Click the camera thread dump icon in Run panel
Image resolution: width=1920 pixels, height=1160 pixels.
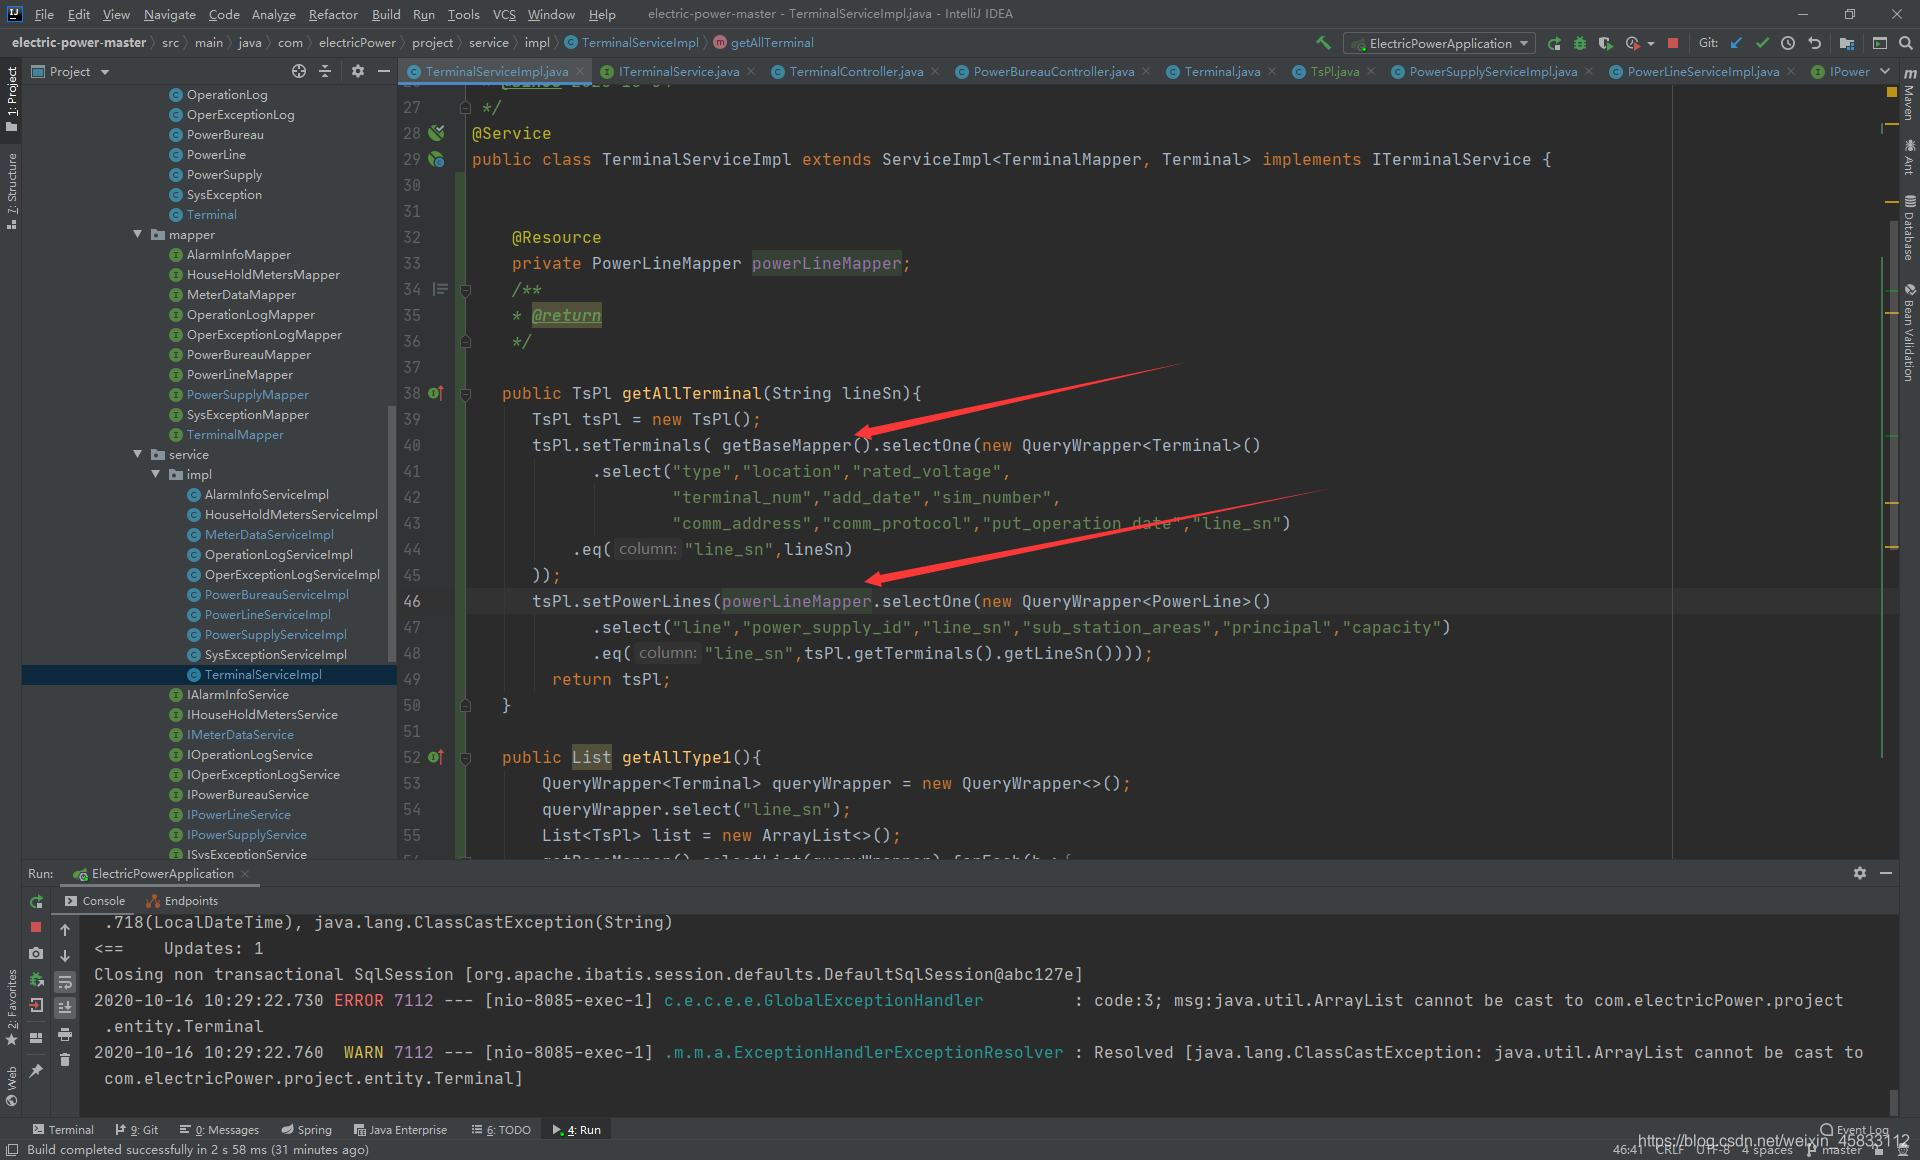click(36, 953)
